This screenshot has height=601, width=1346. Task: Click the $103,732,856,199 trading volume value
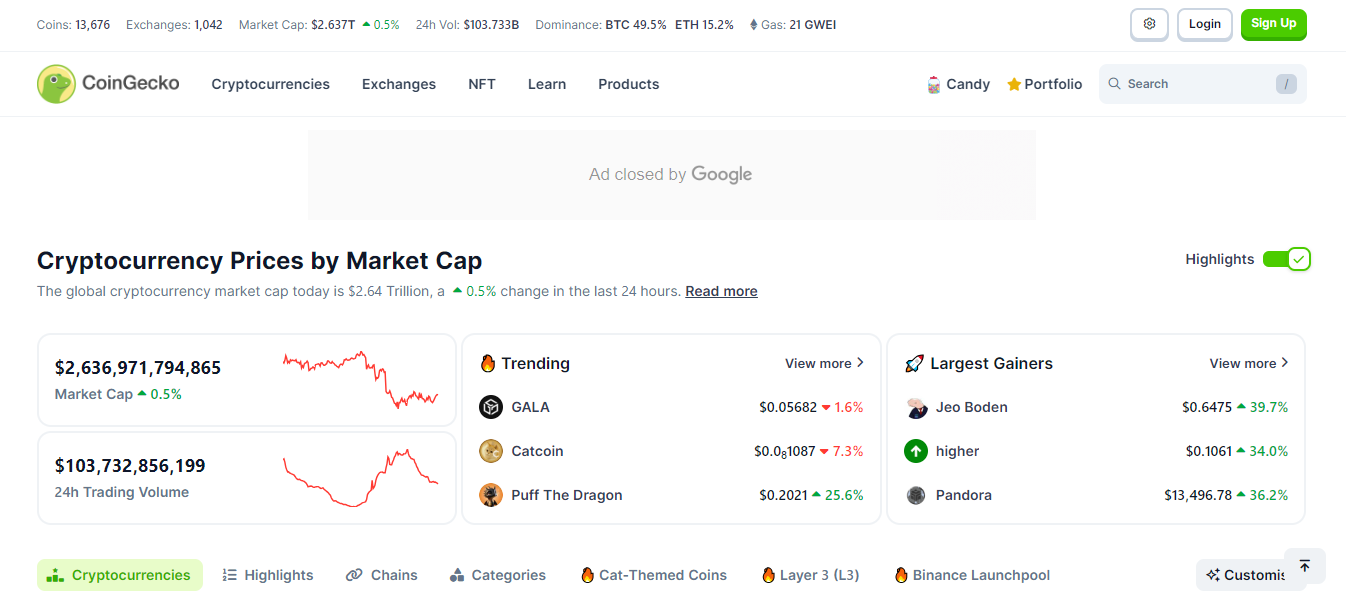point(130,466)
